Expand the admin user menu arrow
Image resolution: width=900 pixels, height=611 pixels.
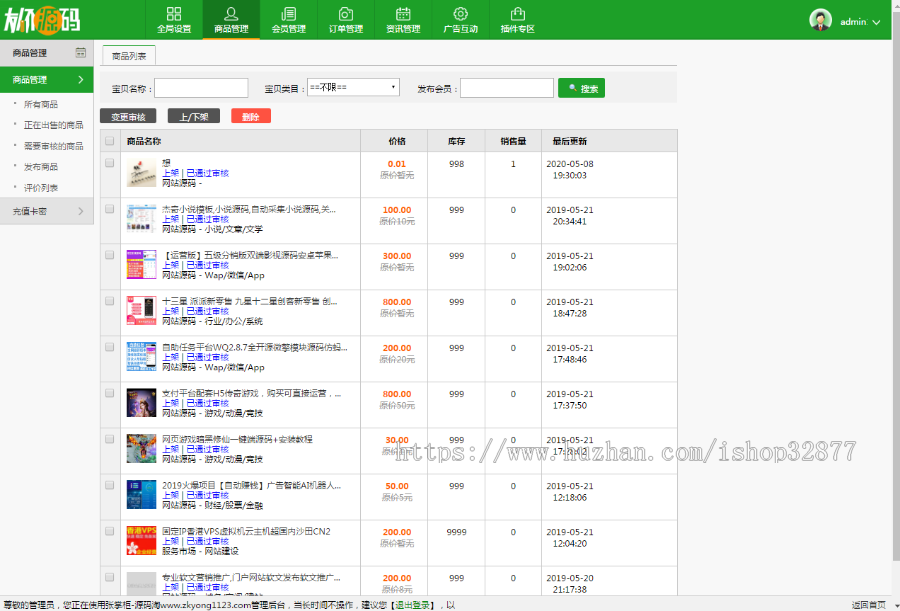click(876, 22)
